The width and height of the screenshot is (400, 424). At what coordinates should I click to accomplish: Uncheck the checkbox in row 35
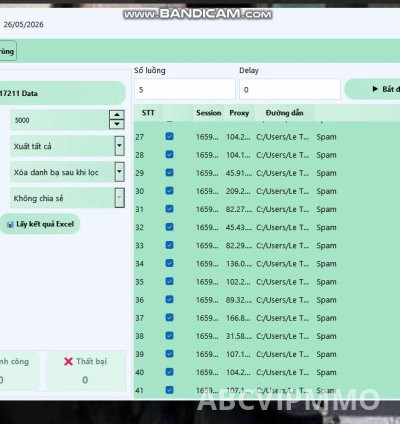coord(169,281)
